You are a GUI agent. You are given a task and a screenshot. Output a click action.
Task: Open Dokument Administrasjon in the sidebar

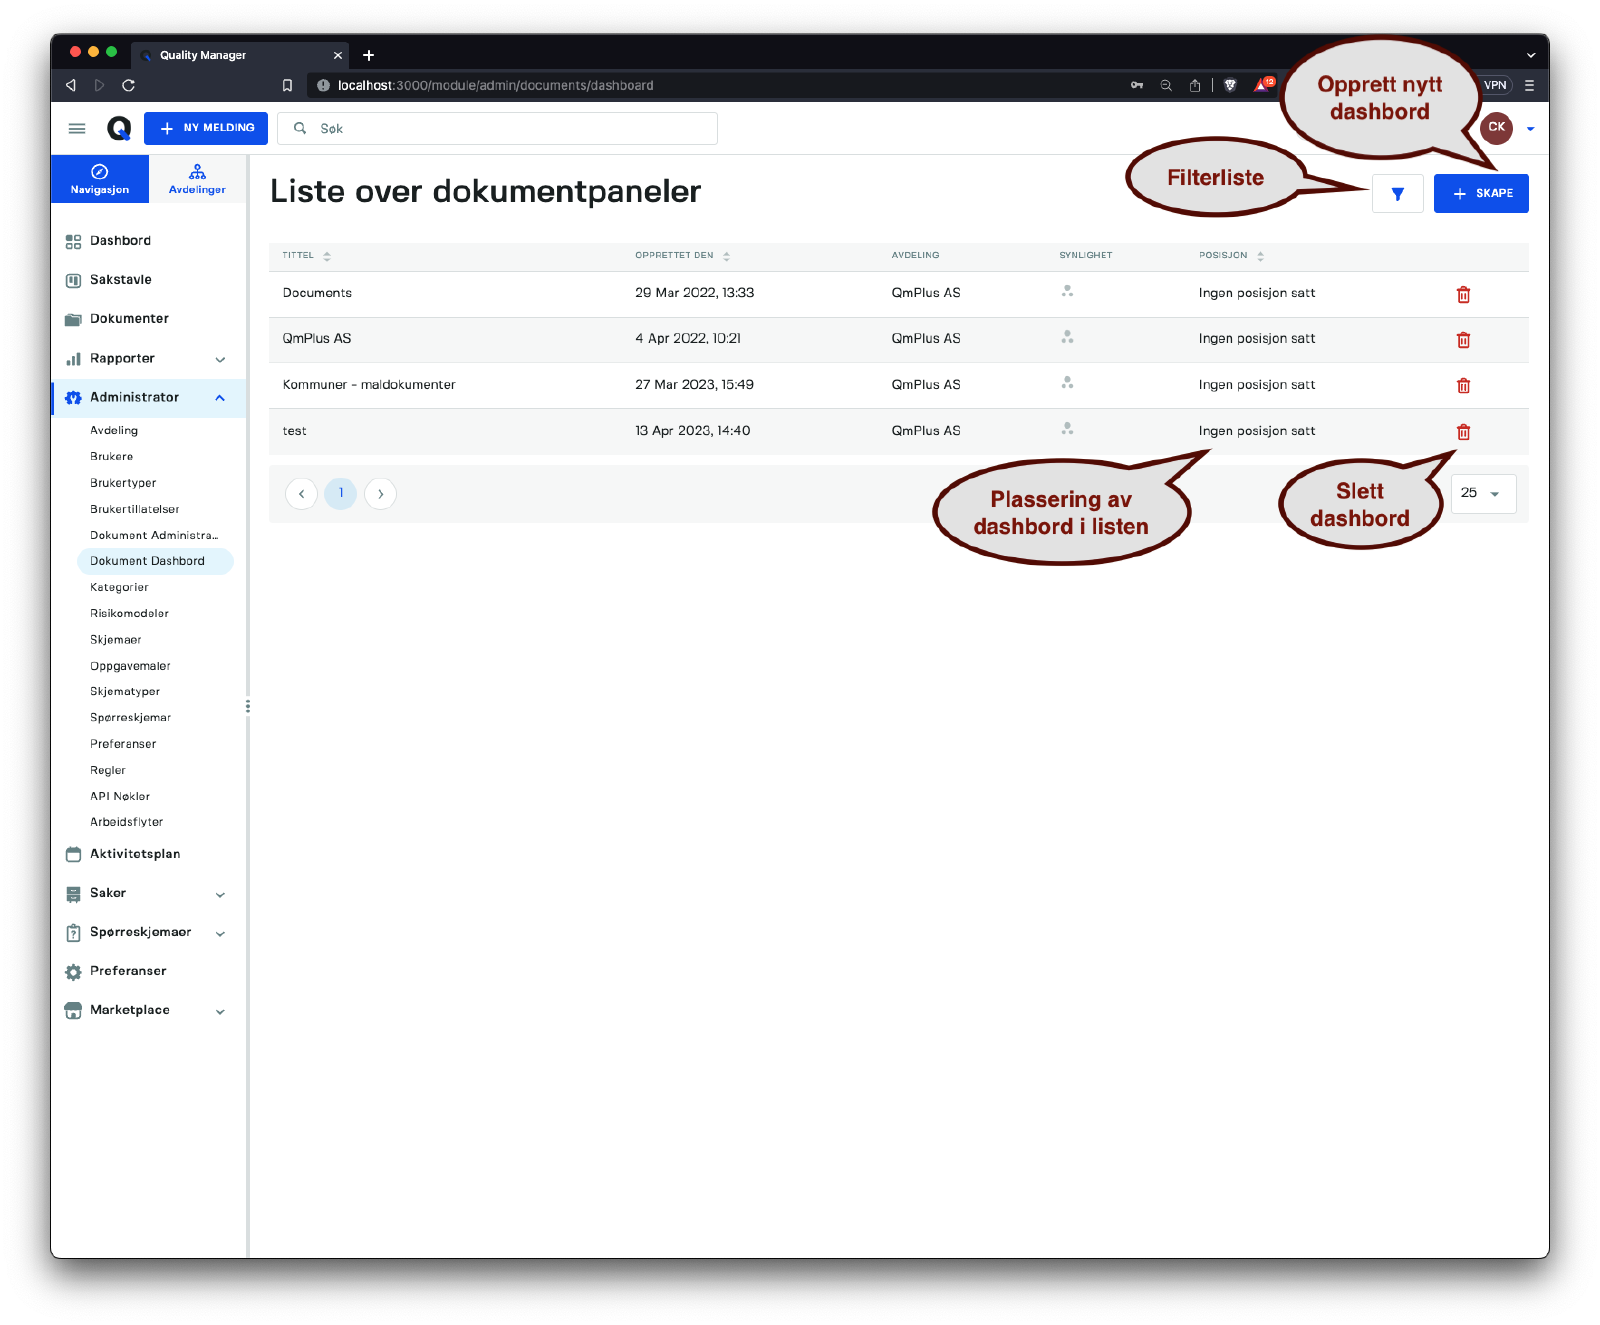153,535
